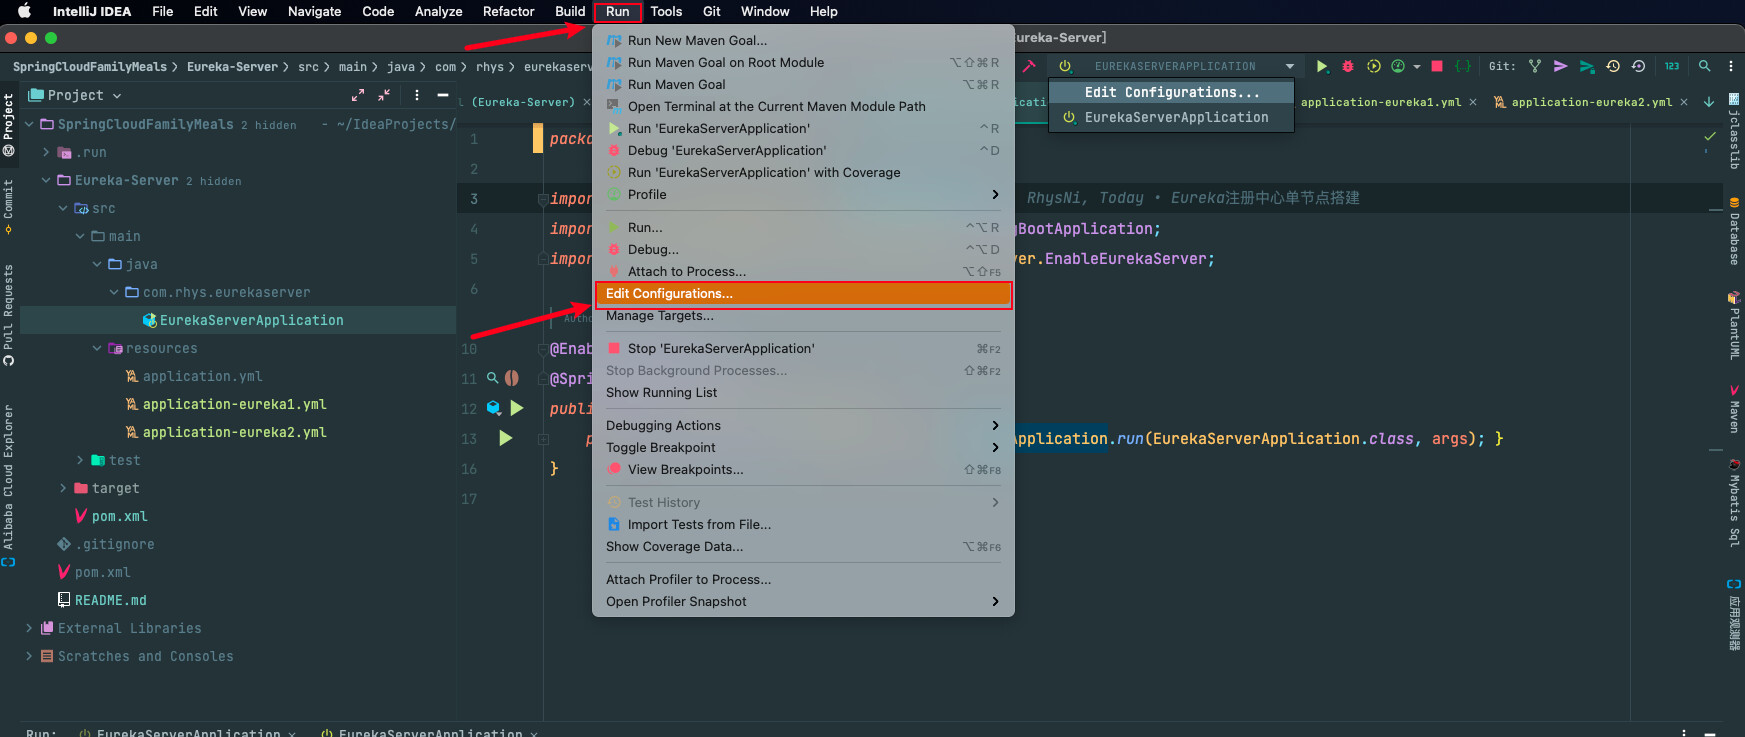
Task: Expand External Libraries node
Action: (29, 628)
